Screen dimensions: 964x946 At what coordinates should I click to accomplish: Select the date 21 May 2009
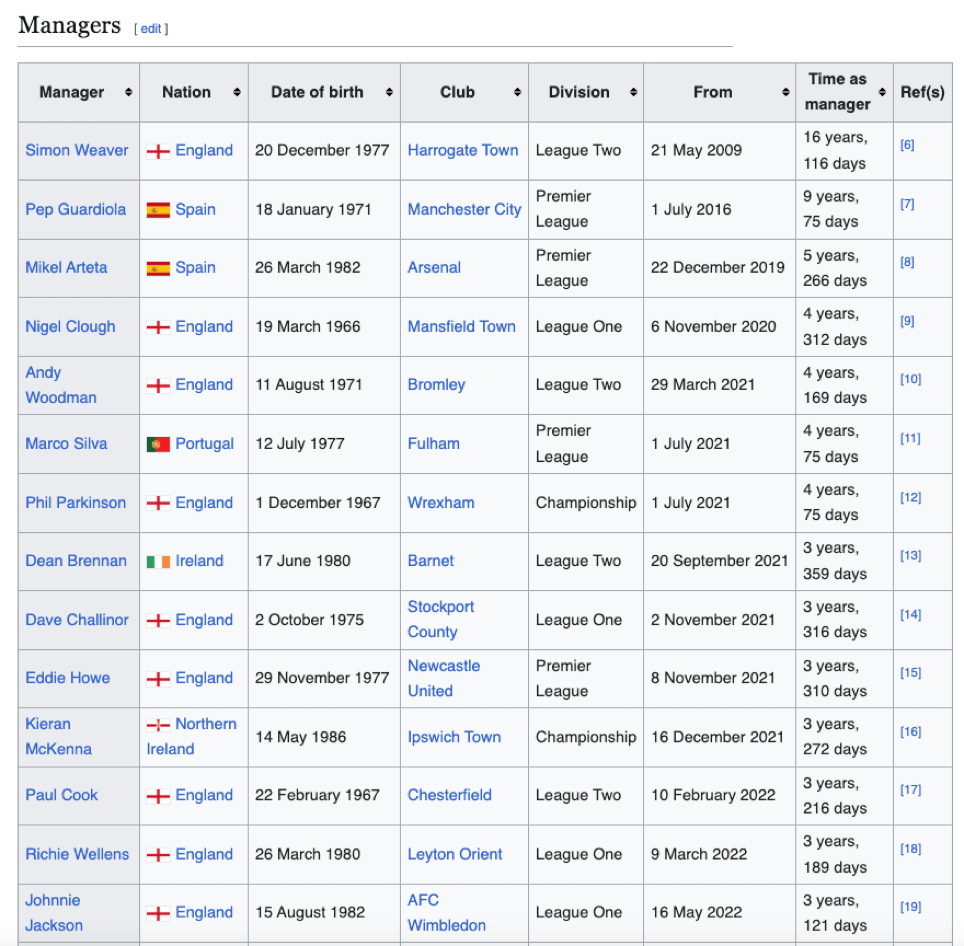pyautogui.click(x=697, y=151)
